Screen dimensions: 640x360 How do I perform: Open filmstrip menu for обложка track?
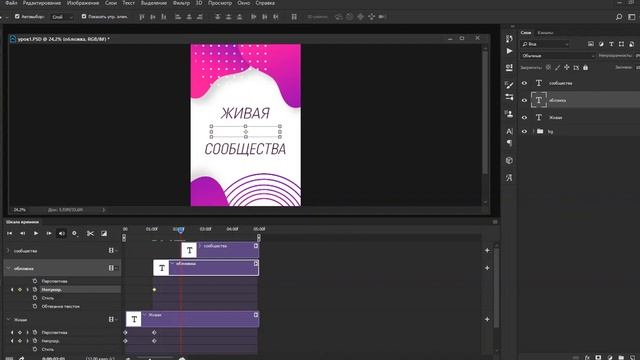[x=112, y=268]
